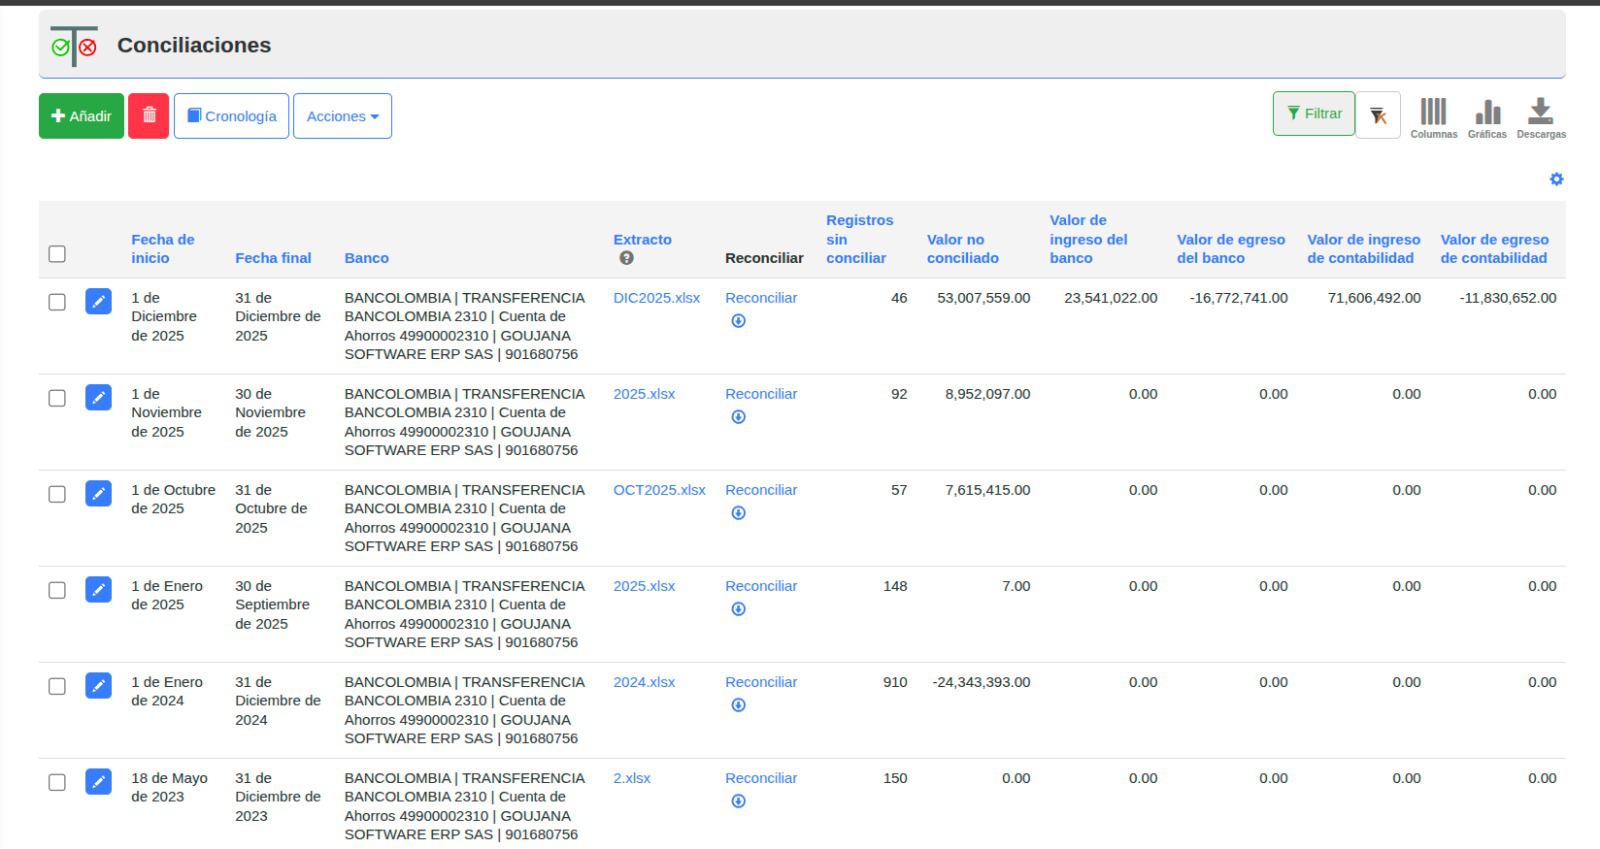
Task: Expand the Acciones dropdown
Action: pos(342,116)
